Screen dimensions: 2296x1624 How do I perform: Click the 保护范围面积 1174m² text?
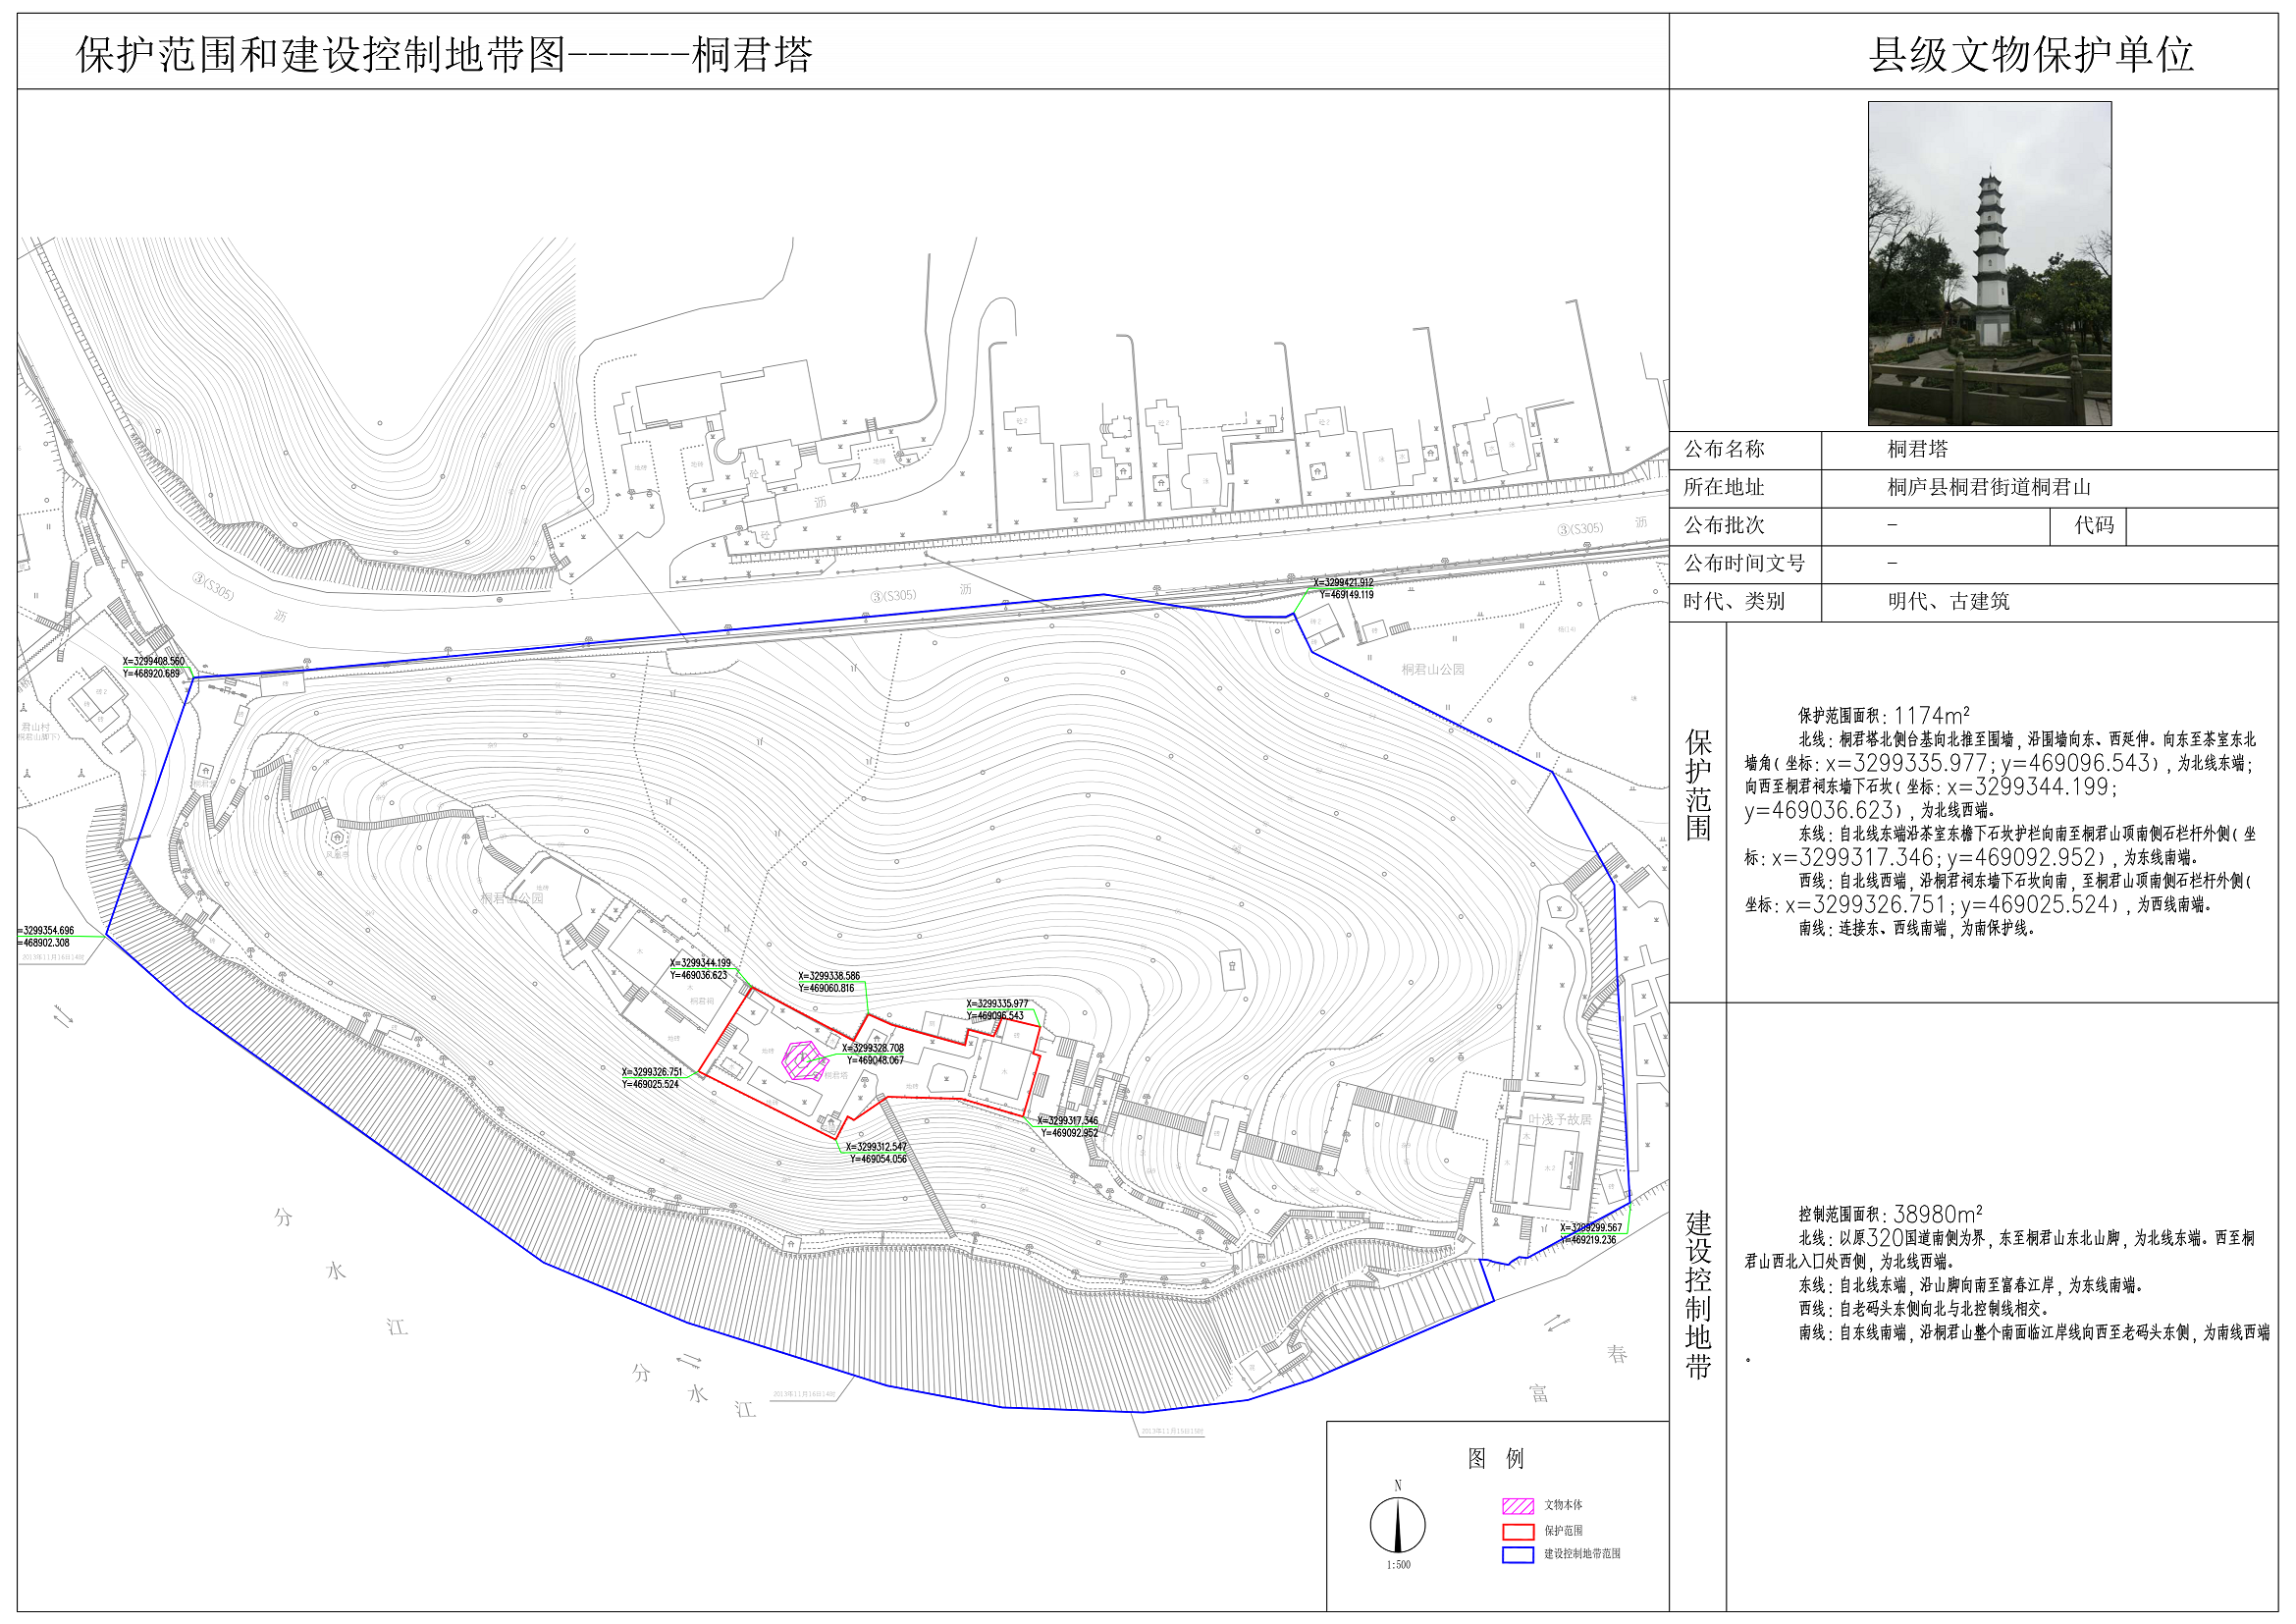(1883, 716)
